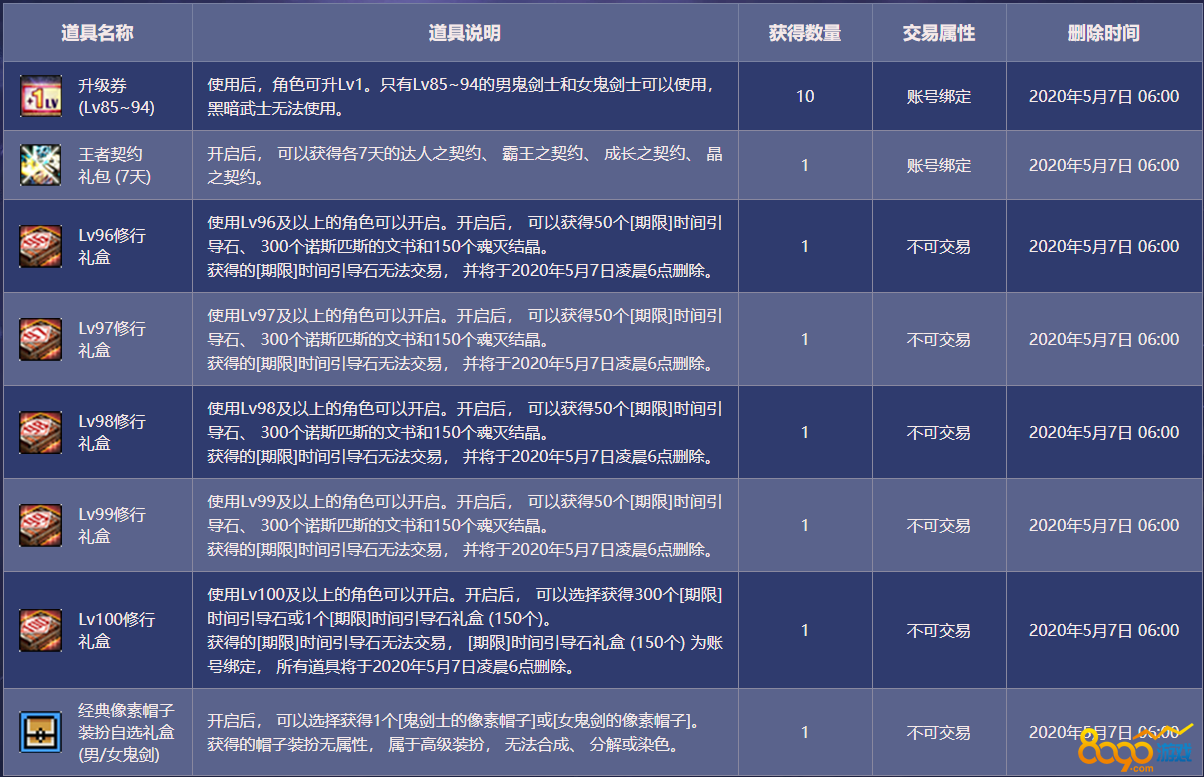
Task: Select the 获得数量 column header
Action: (x=805, y=33)
